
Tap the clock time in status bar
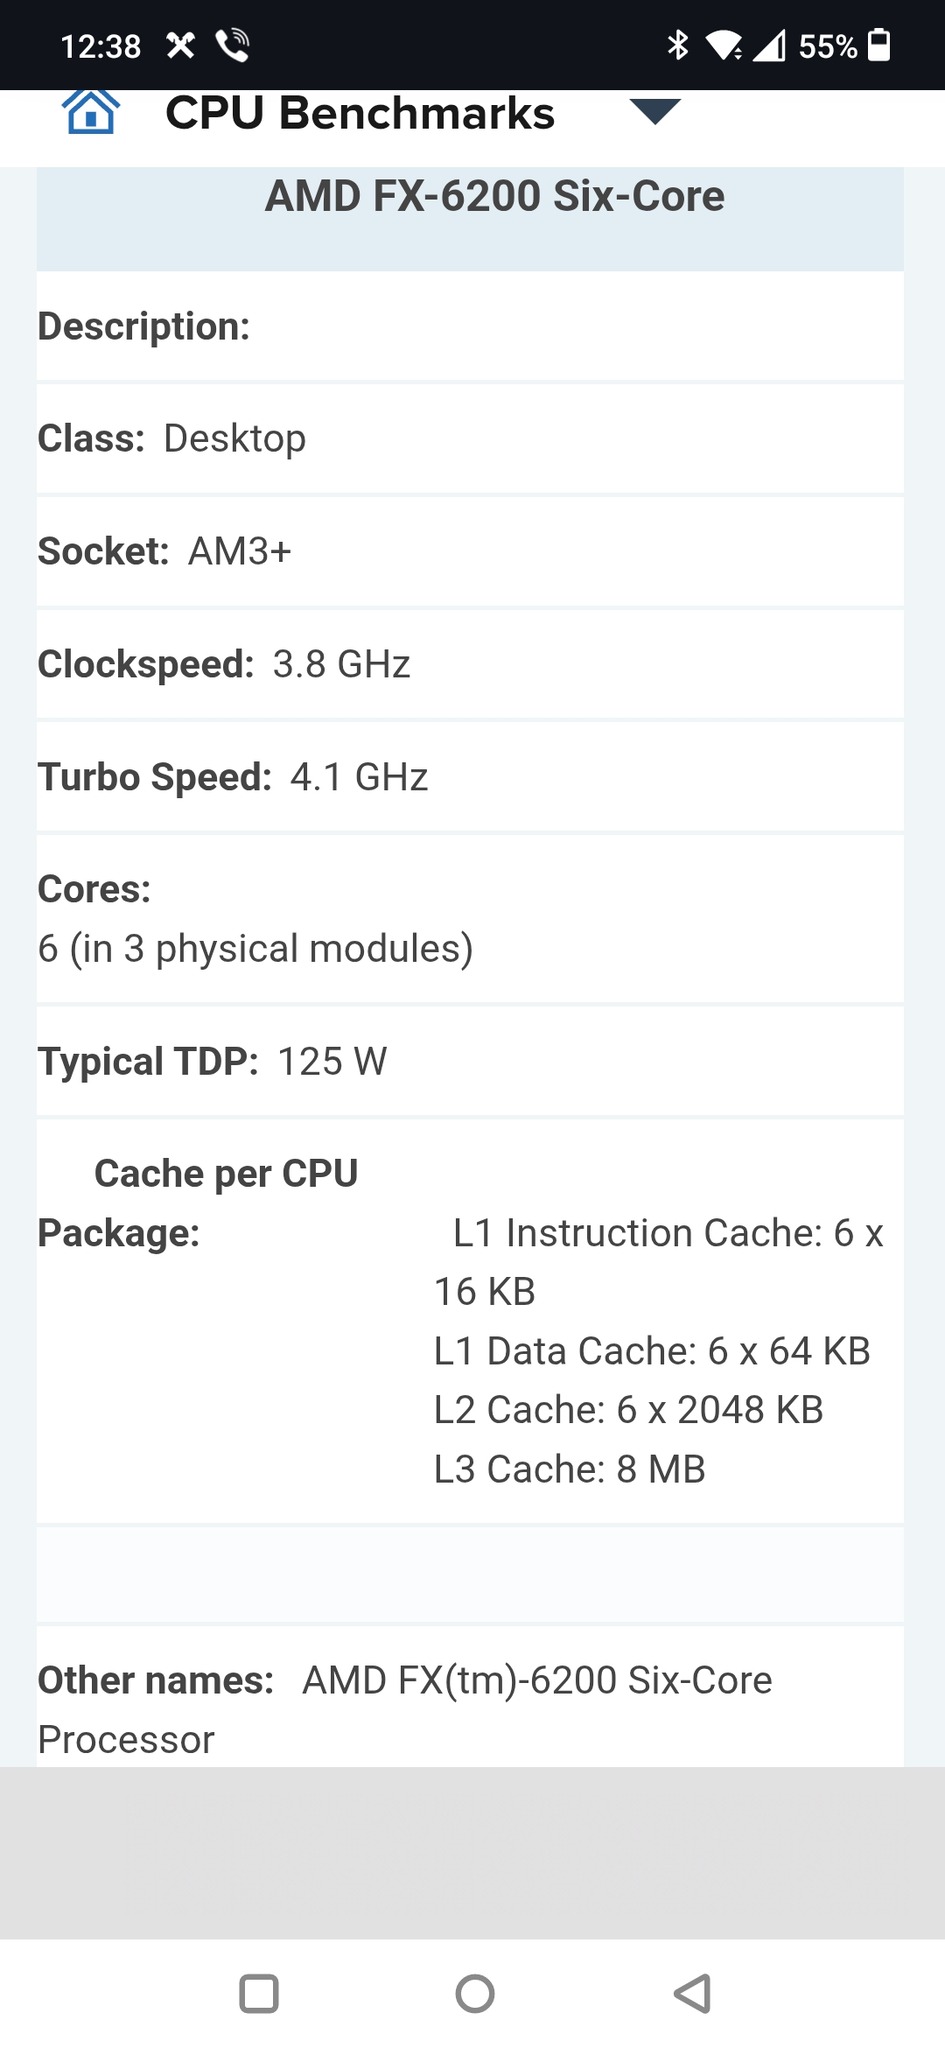(100, 46)
